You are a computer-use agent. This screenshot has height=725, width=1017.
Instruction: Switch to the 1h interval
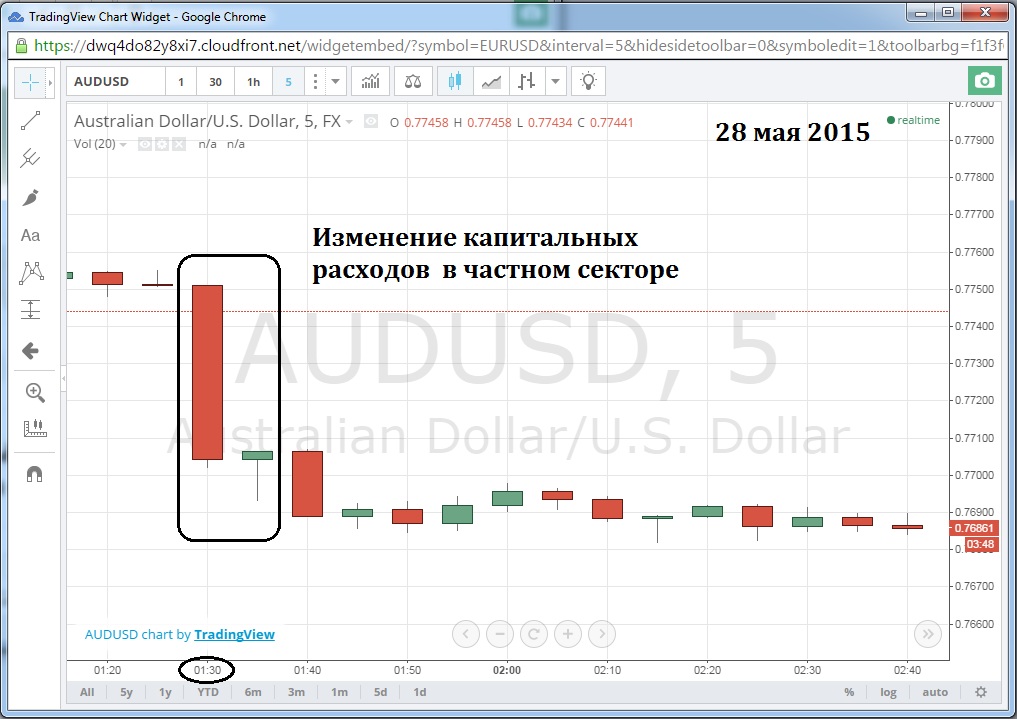254,82
